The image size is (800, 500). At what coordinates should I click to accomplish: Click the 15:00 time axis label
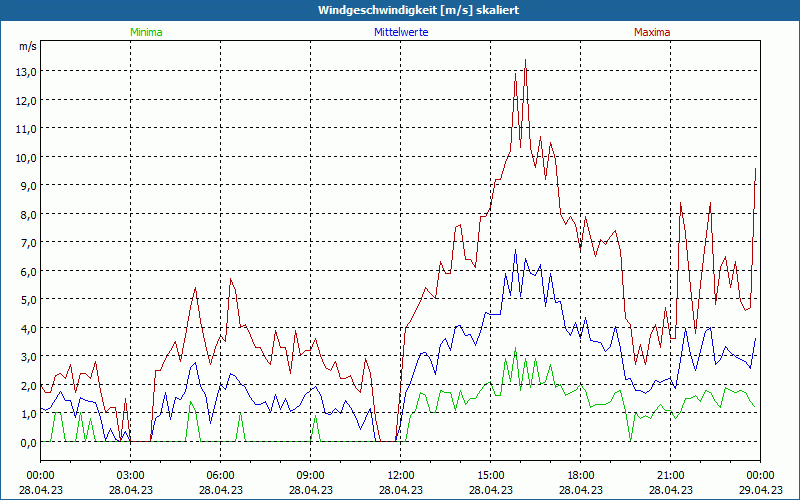[x=491, y=475]
